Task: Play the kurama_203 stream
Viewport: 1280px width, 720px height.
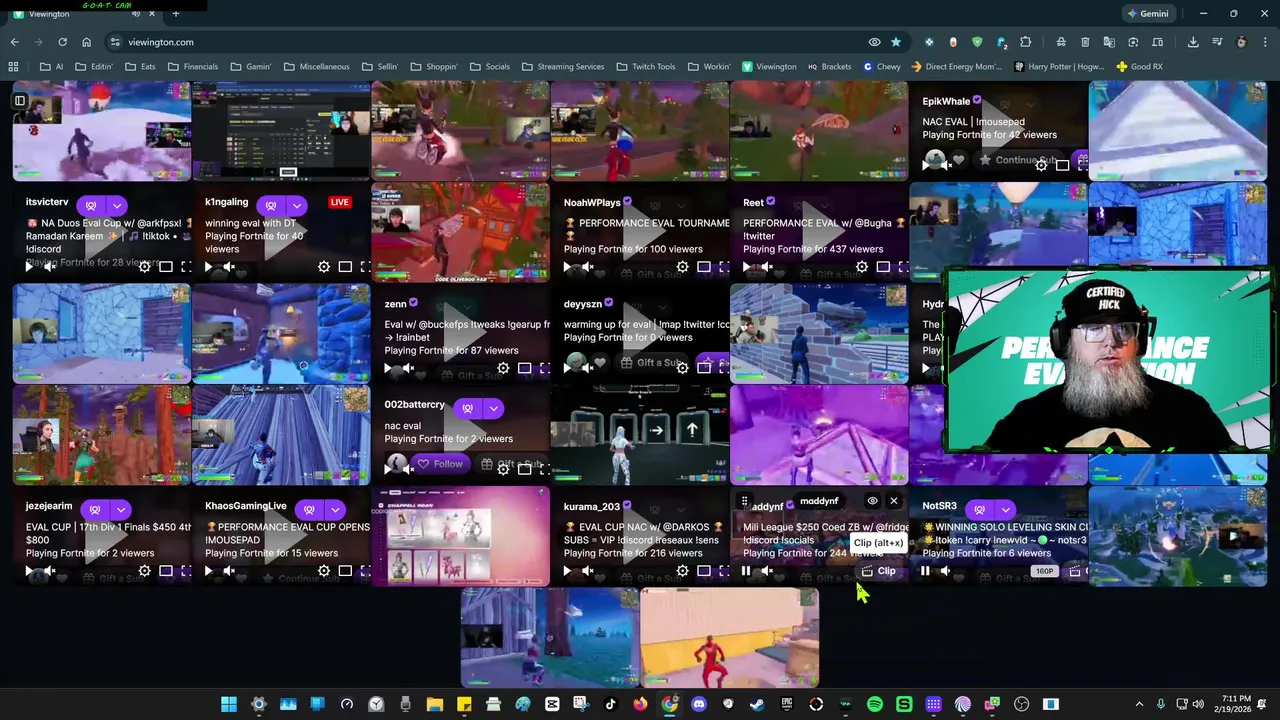Action: (x=567, y=571)
